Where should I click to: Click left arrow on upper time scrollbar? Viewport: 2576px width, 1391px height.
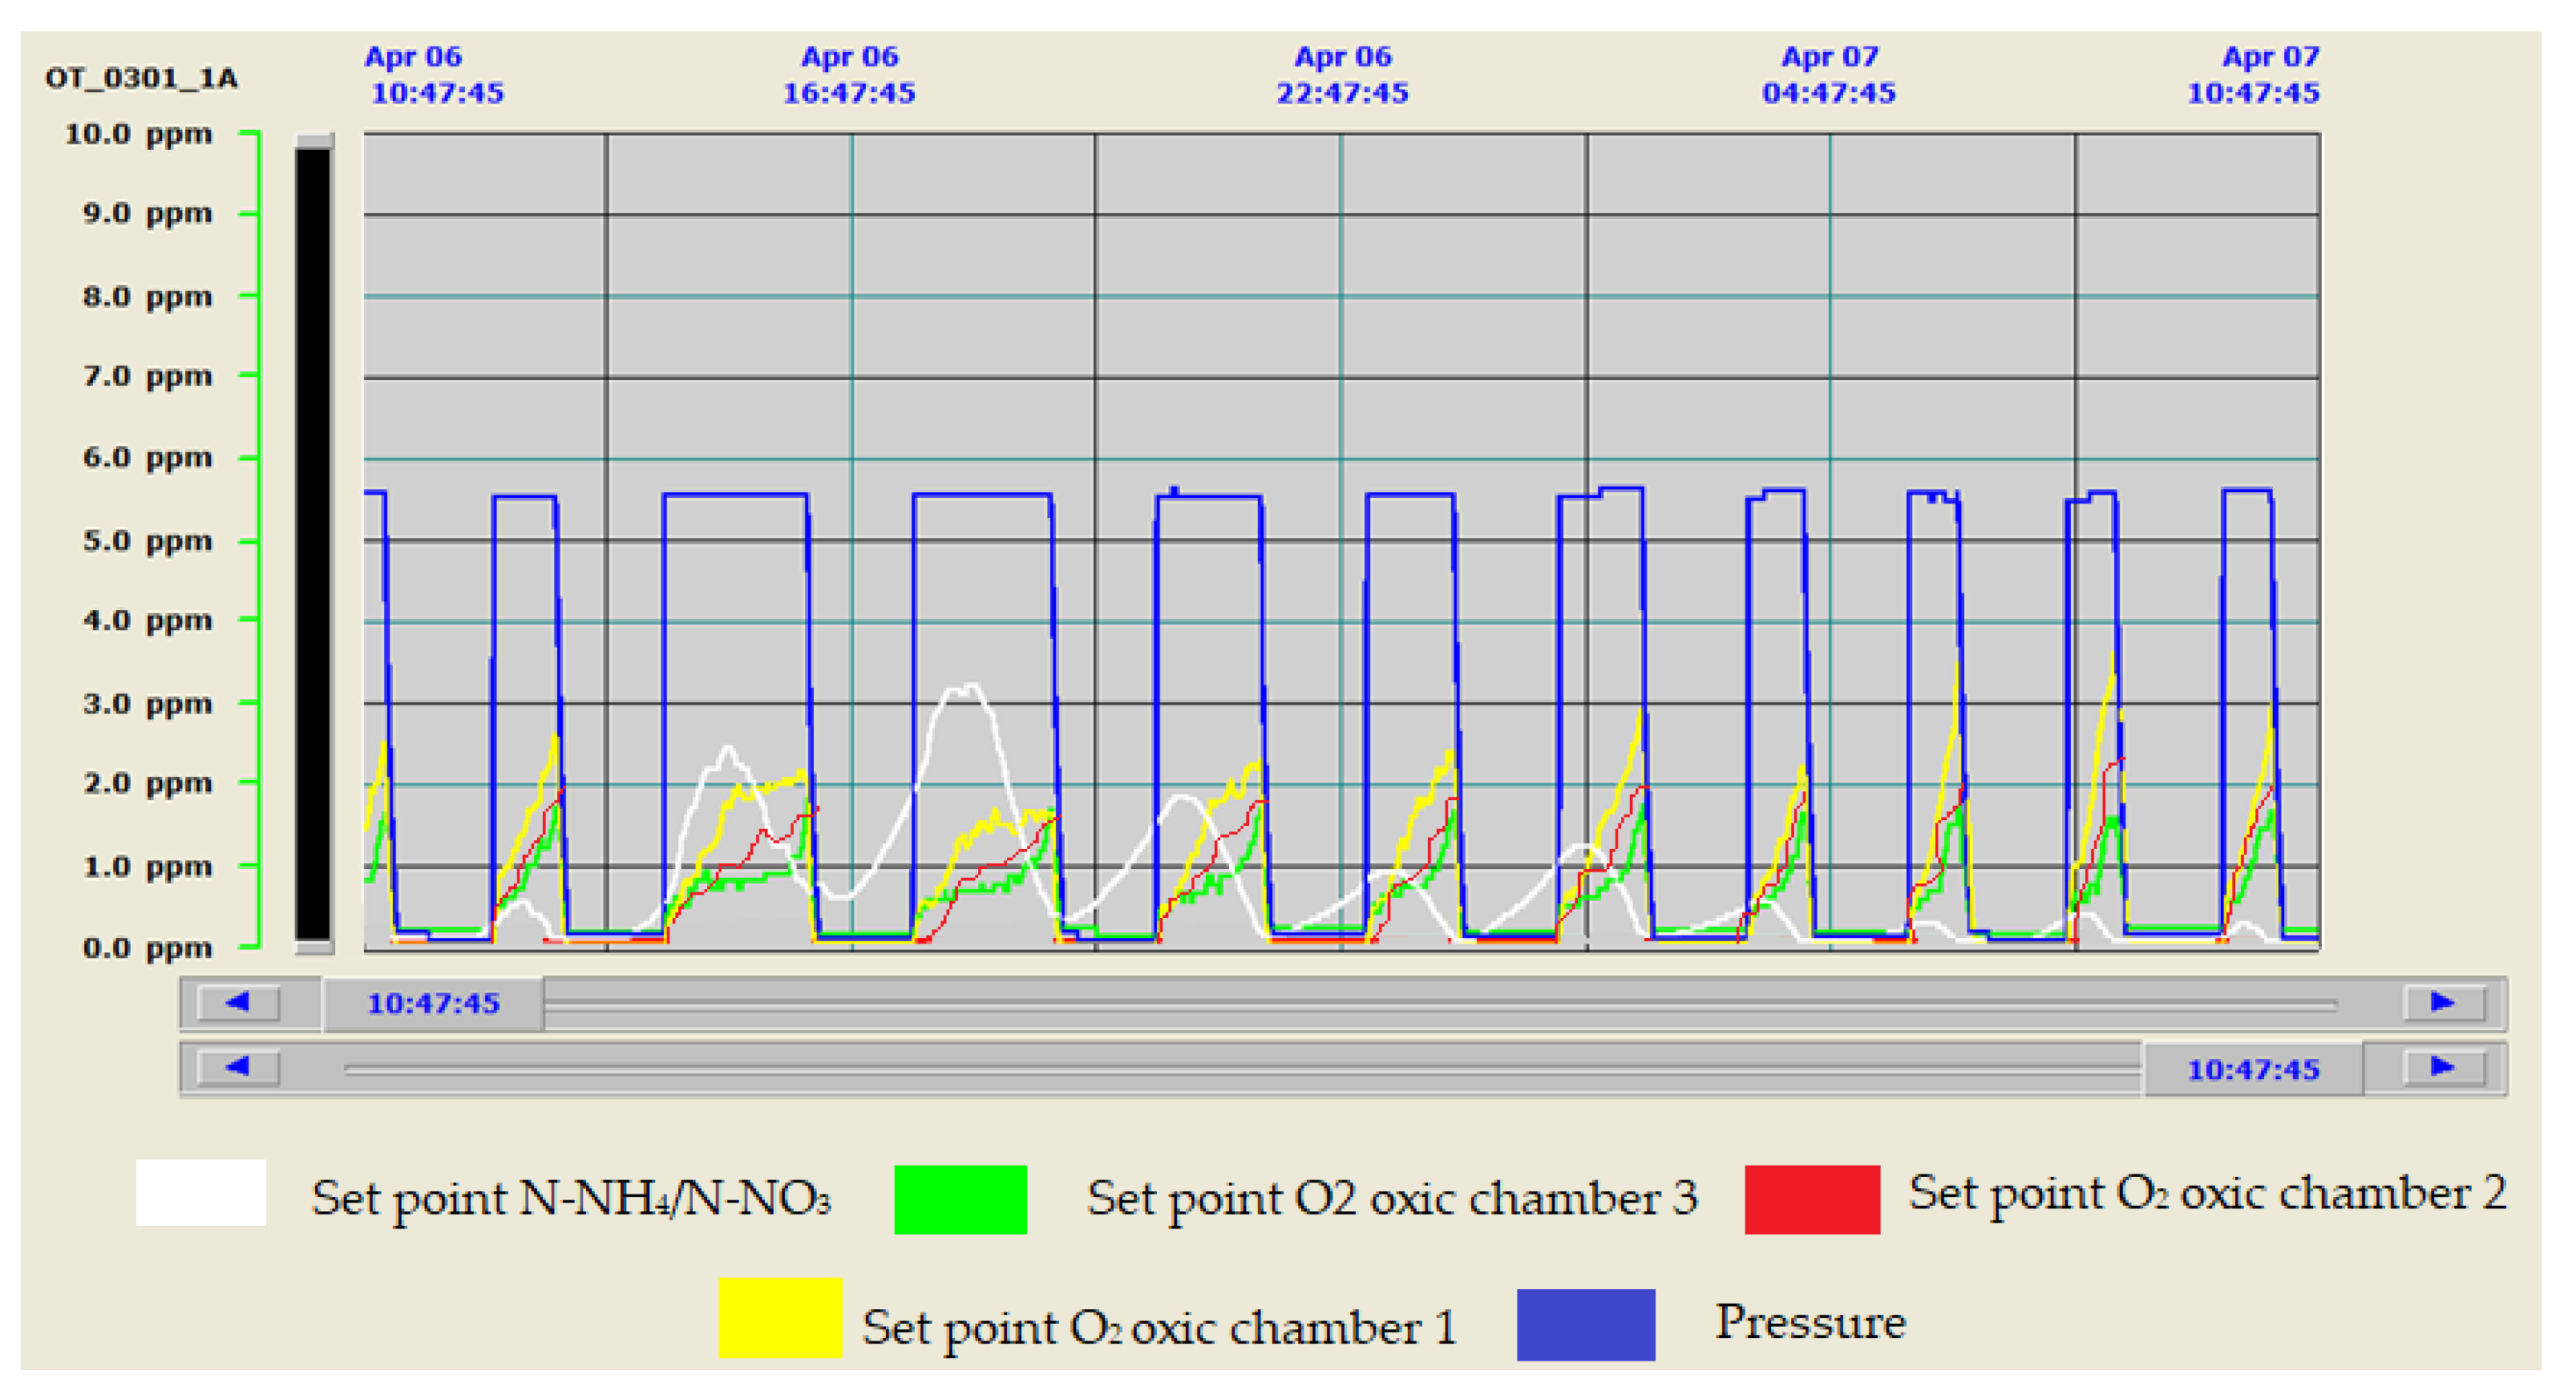[238, 1002]
